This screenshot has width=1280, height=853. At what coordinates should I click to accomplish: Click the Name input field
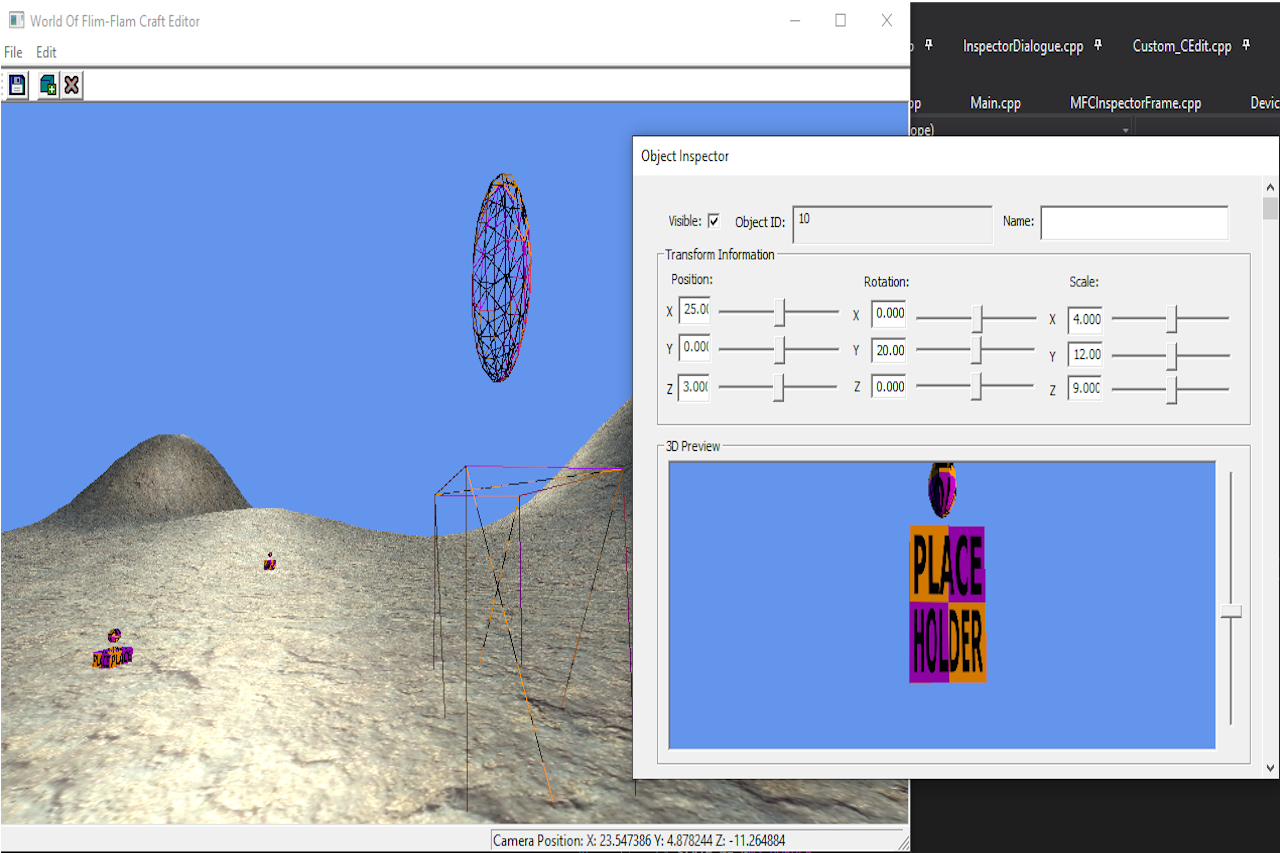click(1134, 222)
